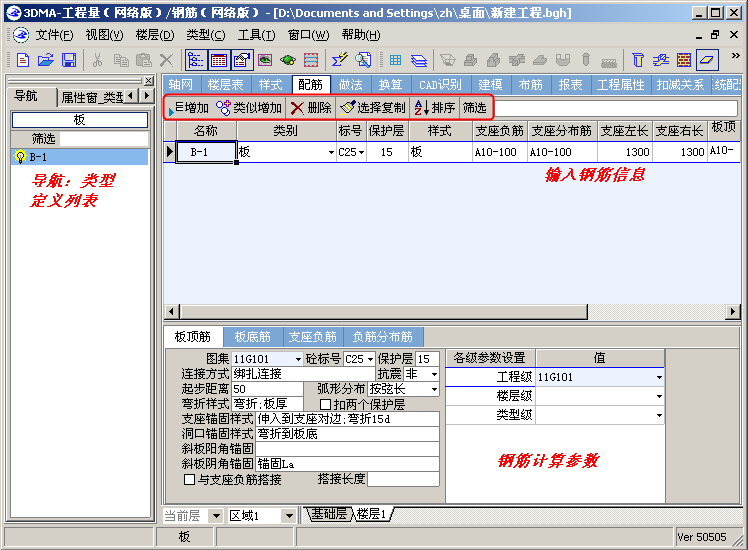
Task: Click the beam component toolbar icon
Action: [661, 60]
